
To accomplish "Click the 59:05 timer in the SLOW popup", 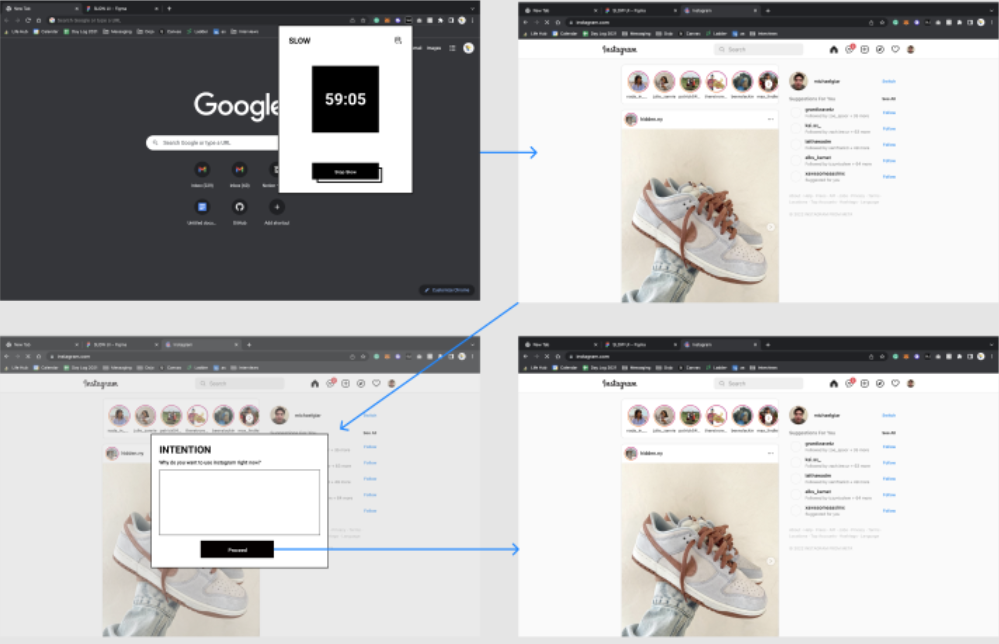I will (x=345, y=99).
